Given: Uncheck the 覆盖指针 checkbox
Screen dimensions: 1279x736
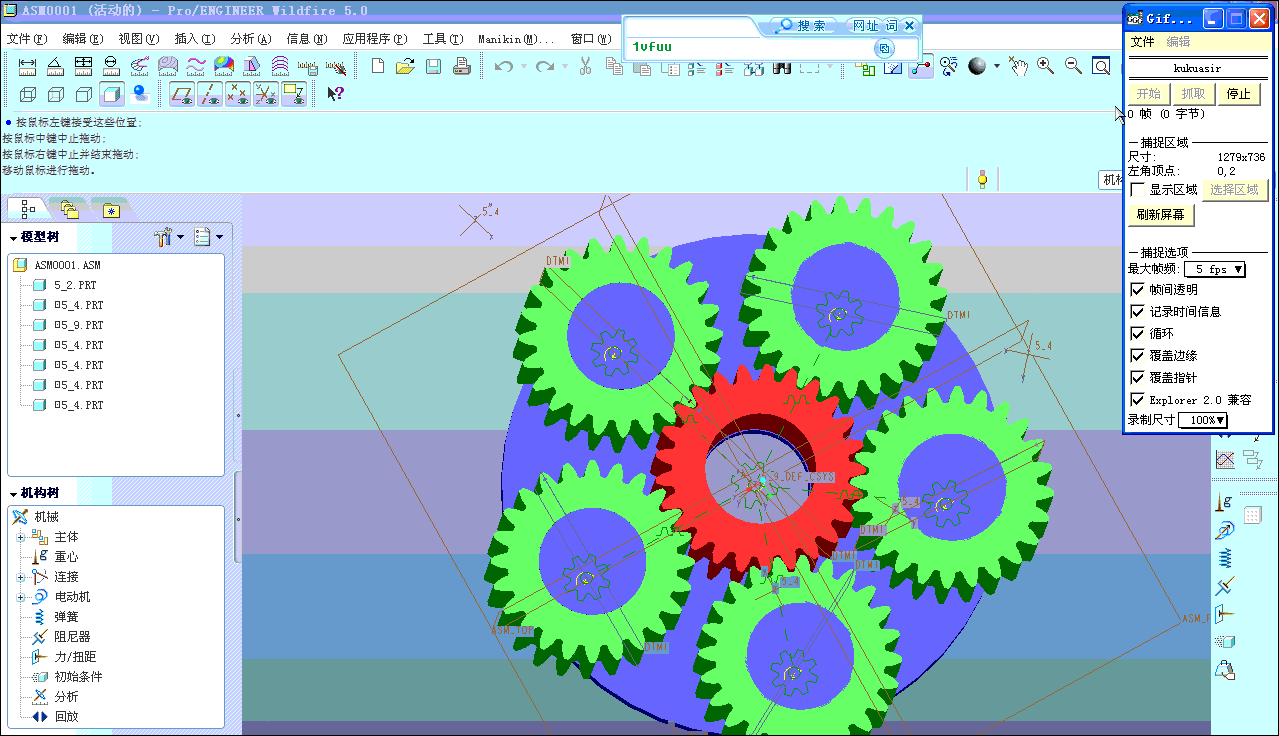Looking at the screenshot, I should (x=1137, y=377).
